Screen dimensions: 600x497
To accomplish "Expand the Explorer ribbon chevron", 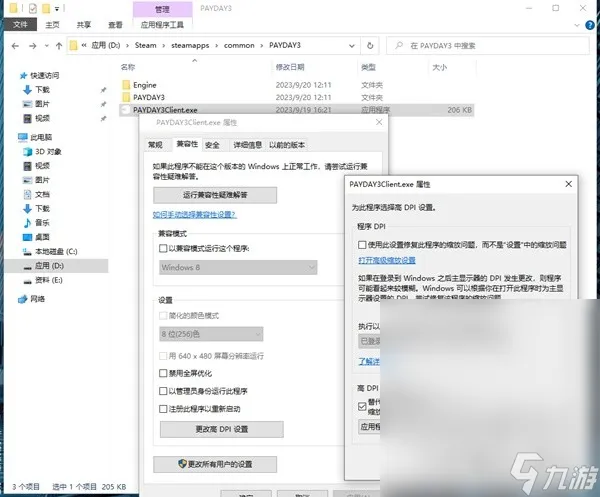I will point(577,25).
